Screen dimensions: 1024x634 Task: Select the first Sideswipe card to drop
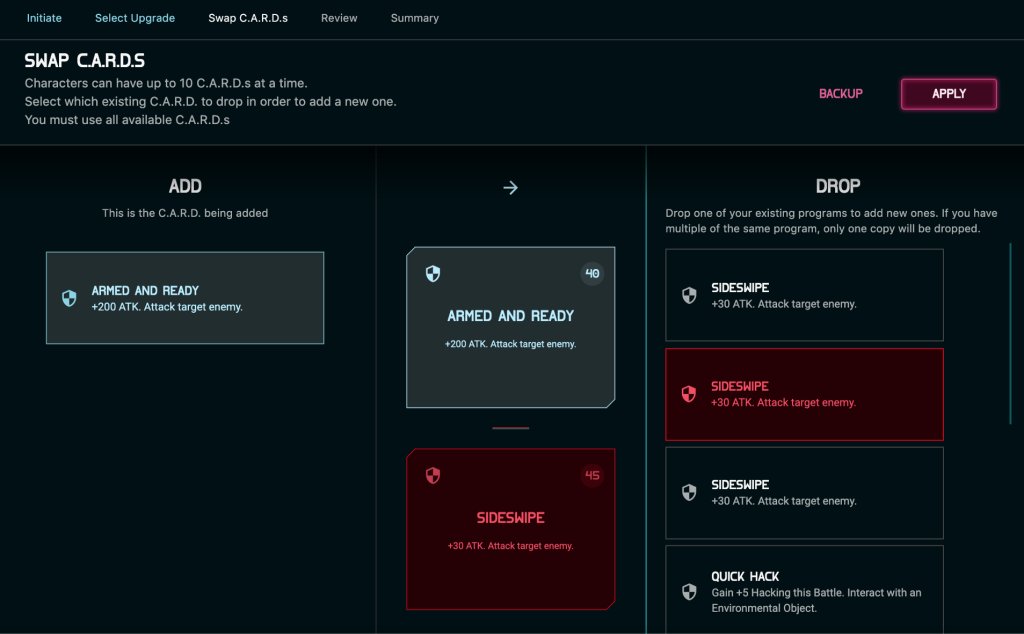[804, 295]
